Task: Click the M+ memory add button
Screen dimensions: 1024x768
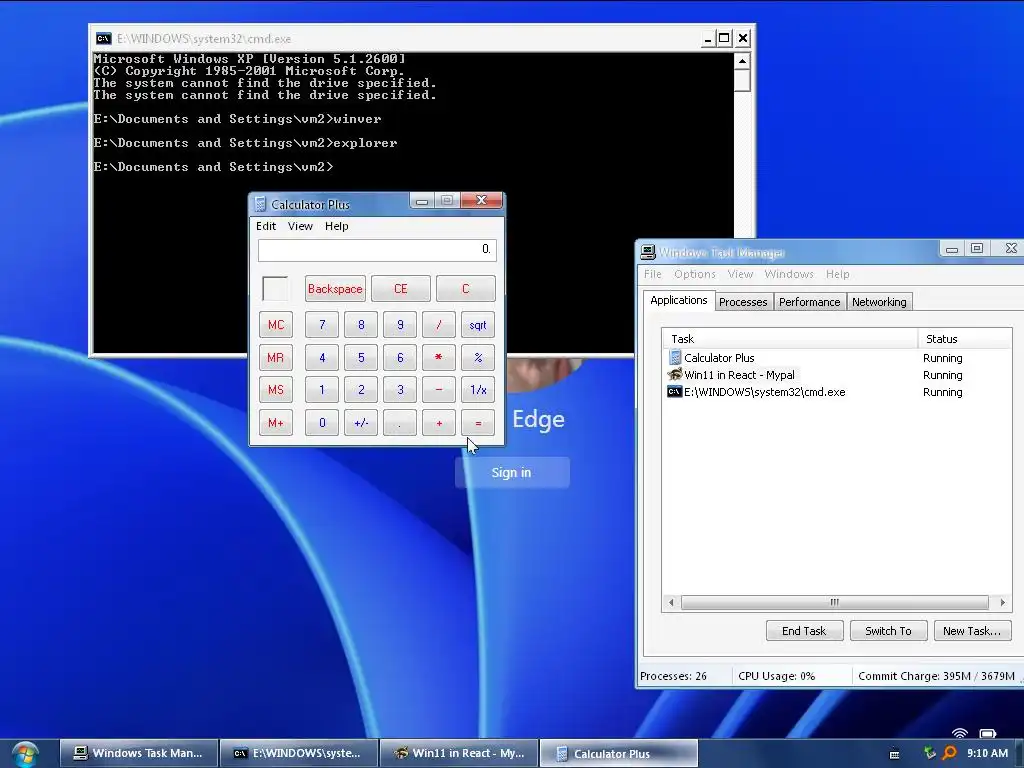Action: (276, 423)
